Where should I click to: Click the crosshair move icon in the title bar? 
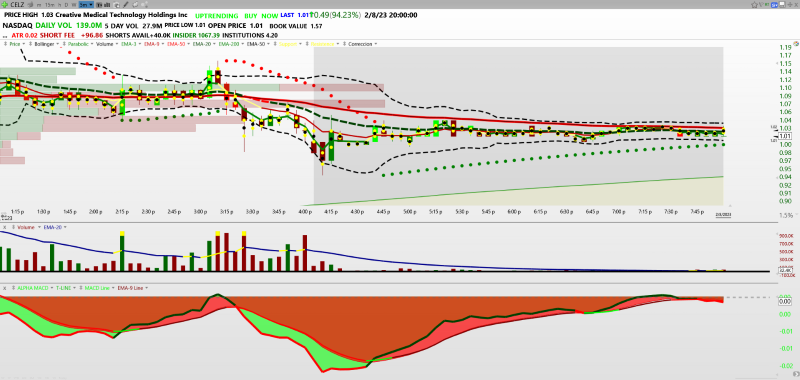click(x=790, y=5)
